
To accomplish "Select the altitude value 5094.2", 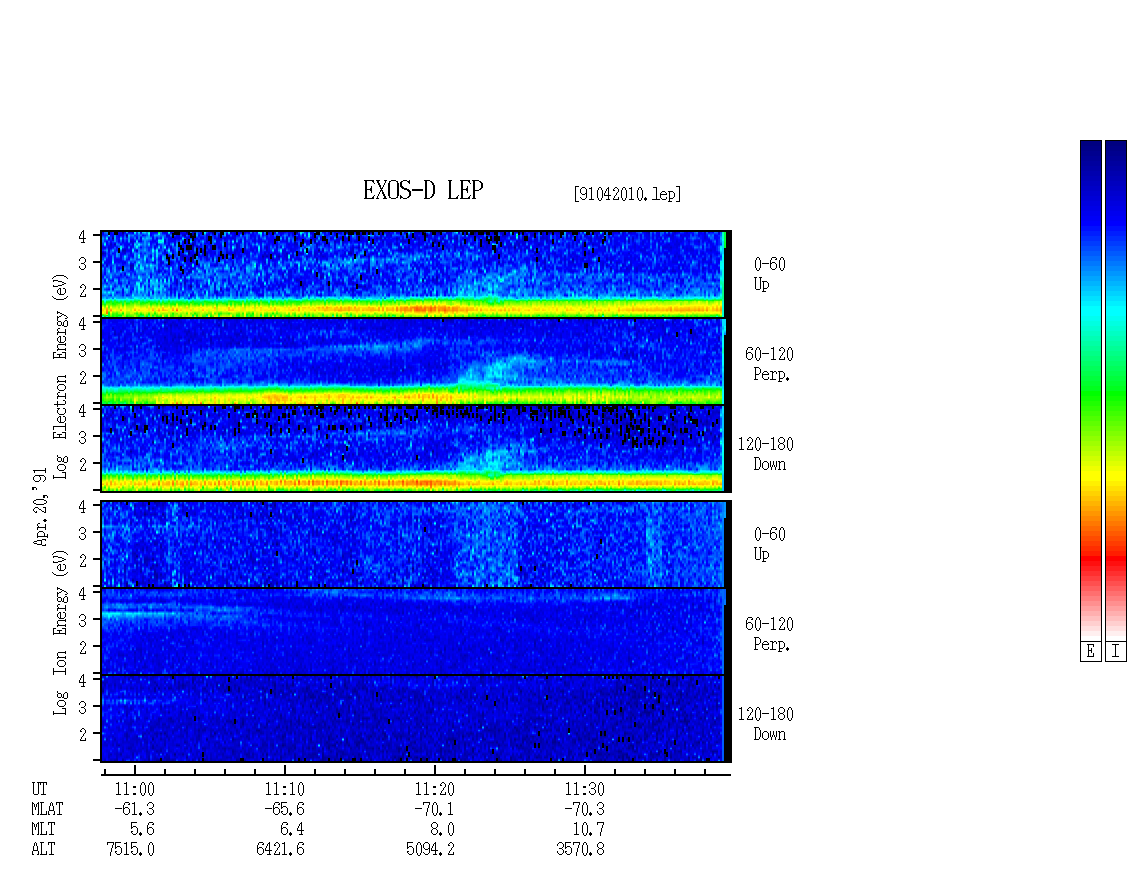I will point(430,849).
